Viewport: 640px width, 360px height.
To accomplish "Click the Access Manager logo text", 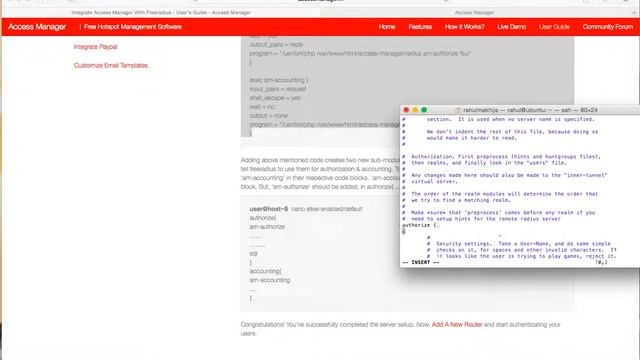I will coord(37,27).
